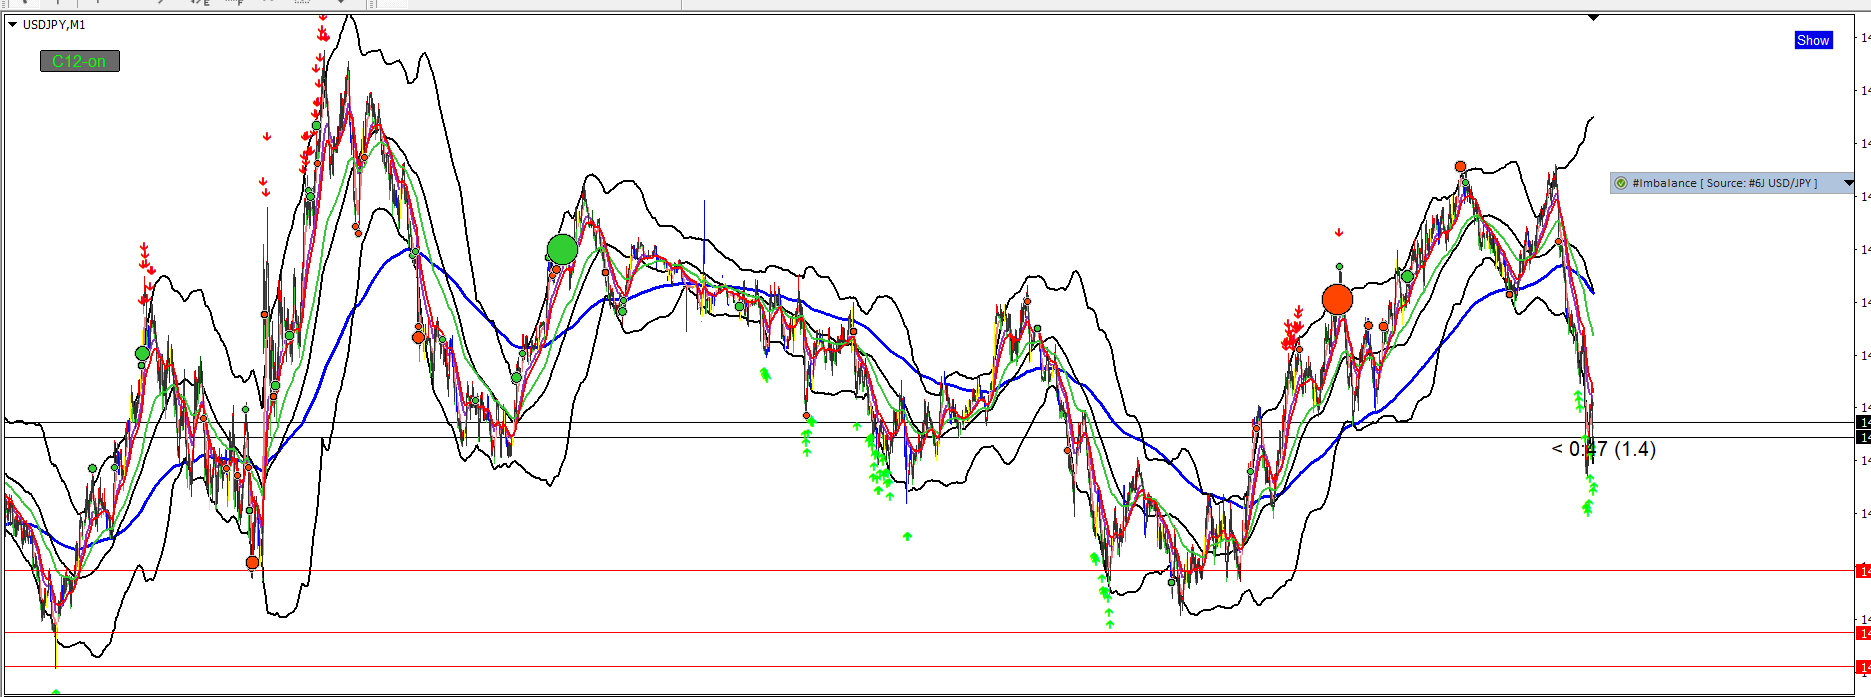This screenshot has width=1871, height=697.
Task: Toggle the C12-on indicator button
Action: pos(80,61)
